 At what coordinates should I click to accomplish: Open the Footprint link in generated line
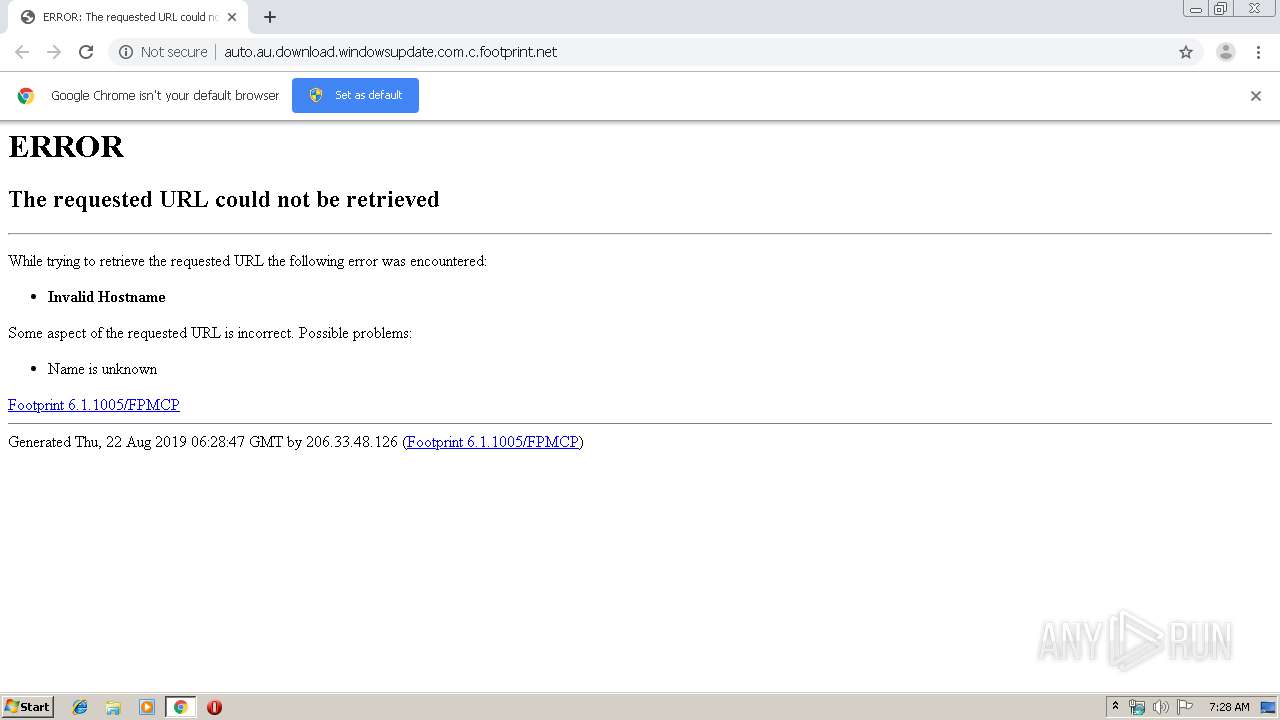tap(493, 442)
